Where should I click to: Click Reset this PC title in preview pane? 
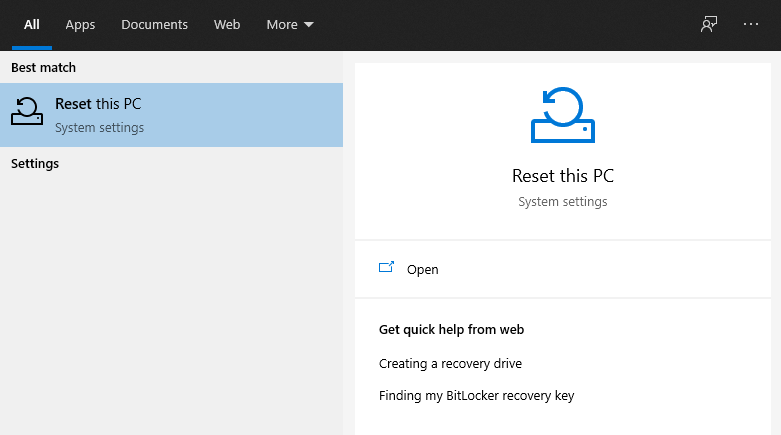pos(563,176)
